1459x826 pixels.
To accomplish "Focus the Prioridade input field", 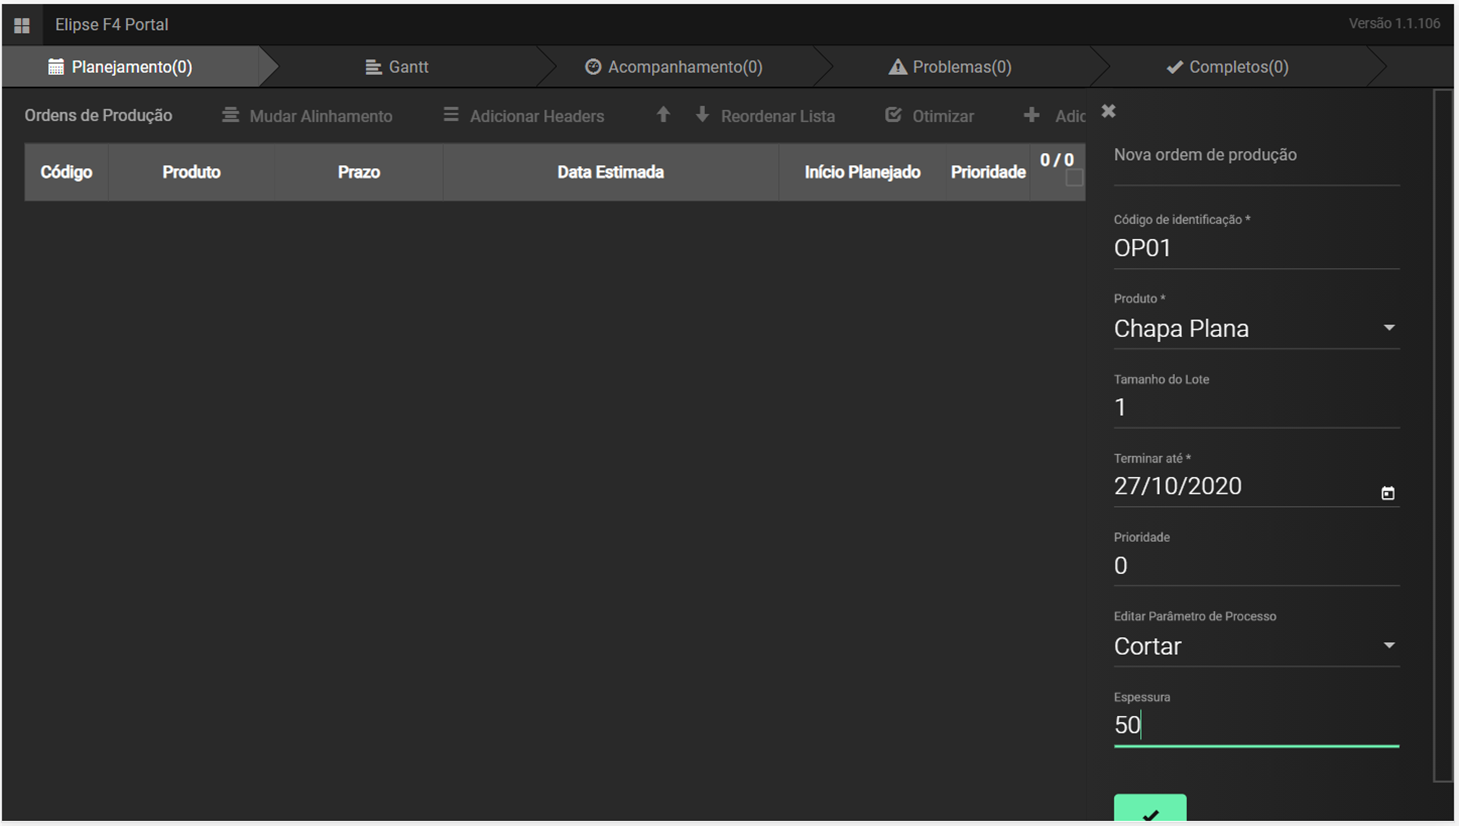I will (x=1256, y=566).
